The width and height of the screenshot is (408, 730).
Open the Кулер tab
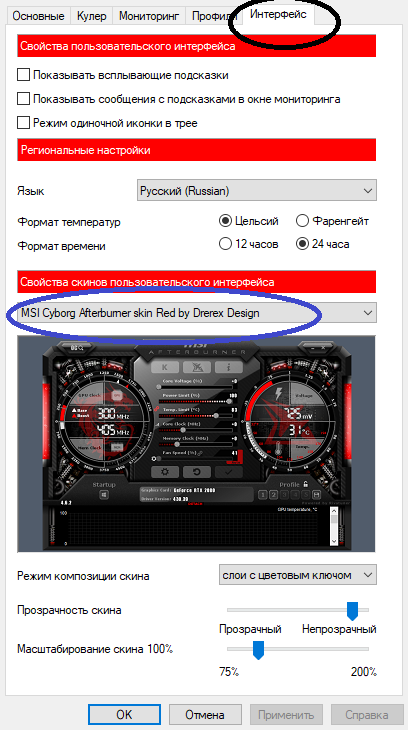point(91,16)
